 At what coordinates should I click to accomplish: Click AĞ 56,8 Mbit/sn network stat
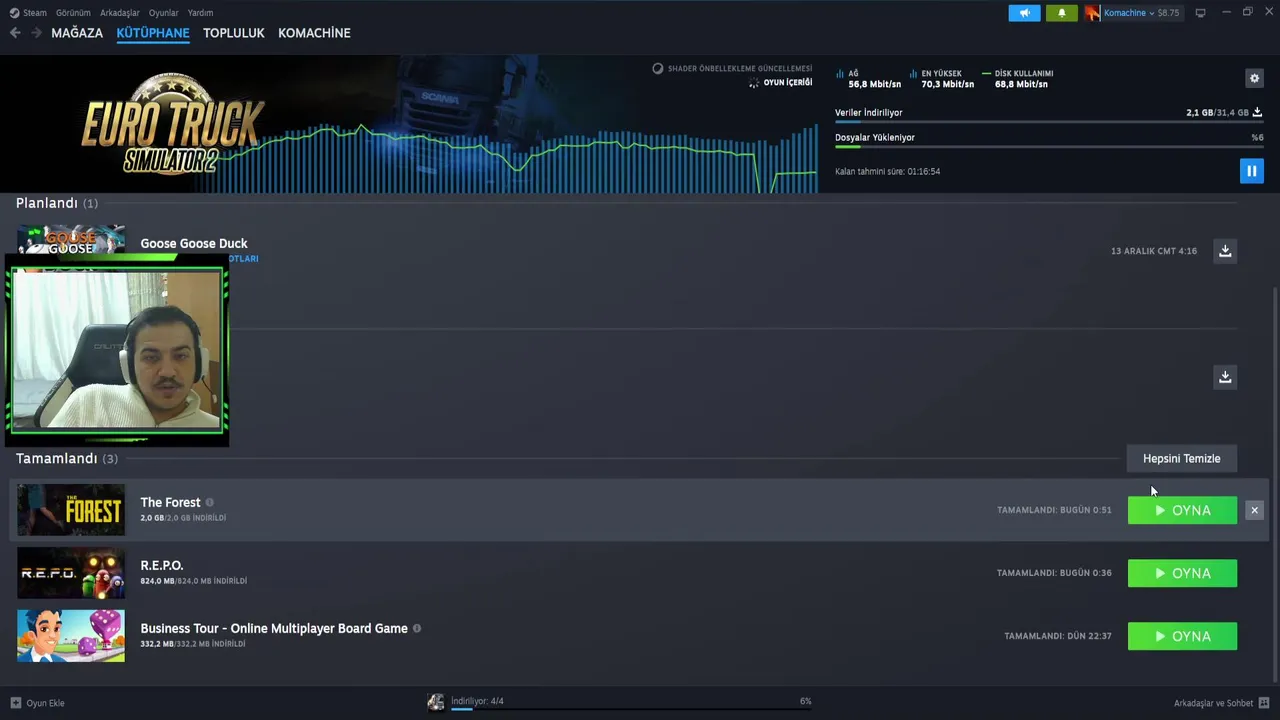(x=868, y=79)
